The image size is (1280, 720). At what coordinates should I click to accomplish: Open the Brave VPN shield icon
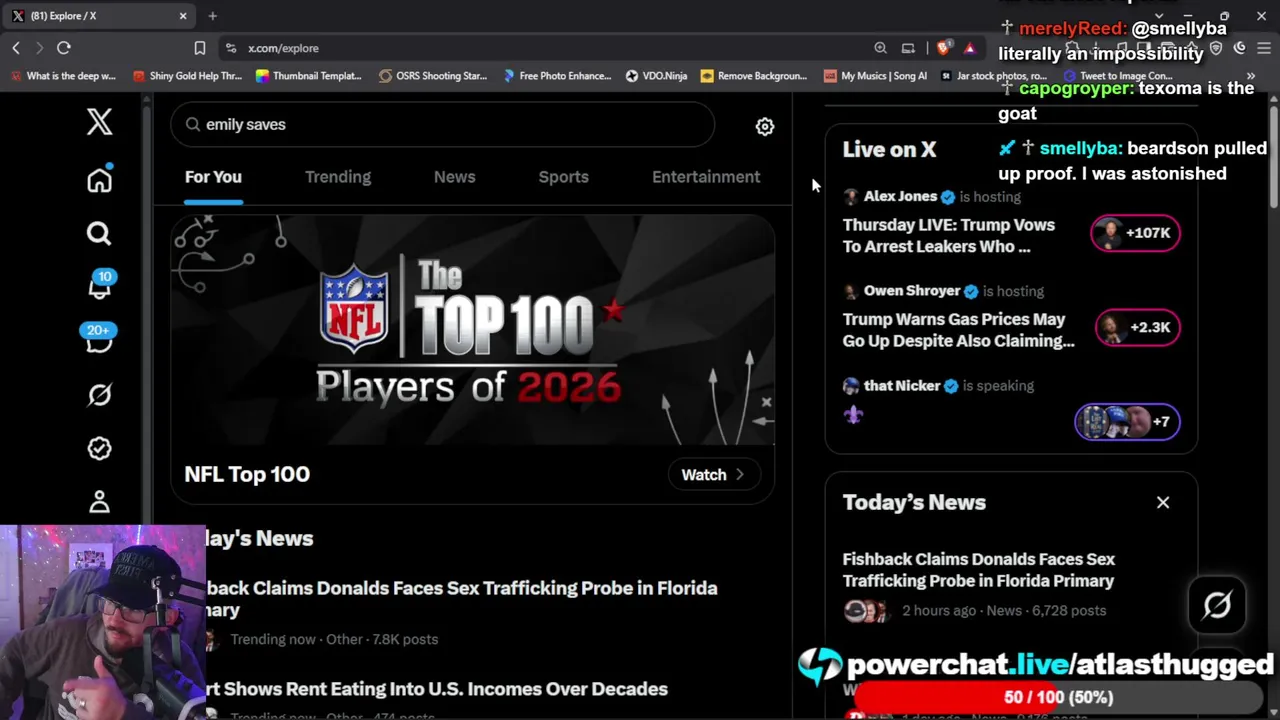pyautogui.click(x=1216, y=48)
